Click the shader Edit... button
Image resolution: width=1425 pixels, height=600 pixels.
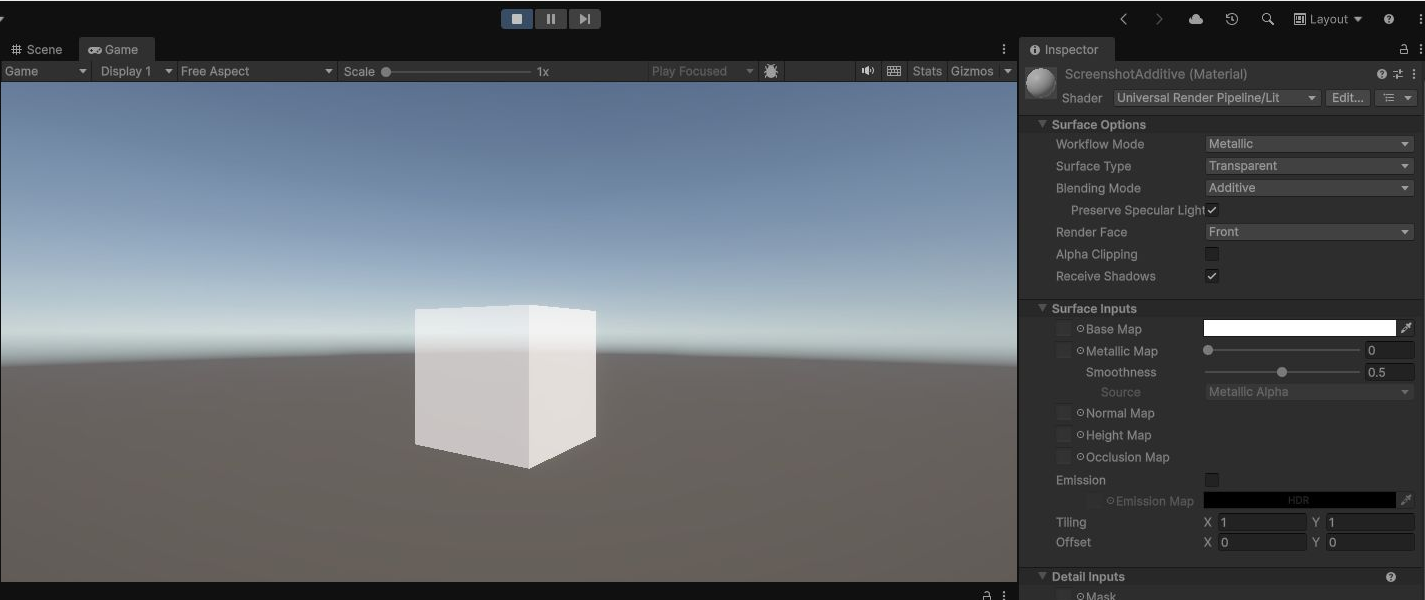point(1347,98)
